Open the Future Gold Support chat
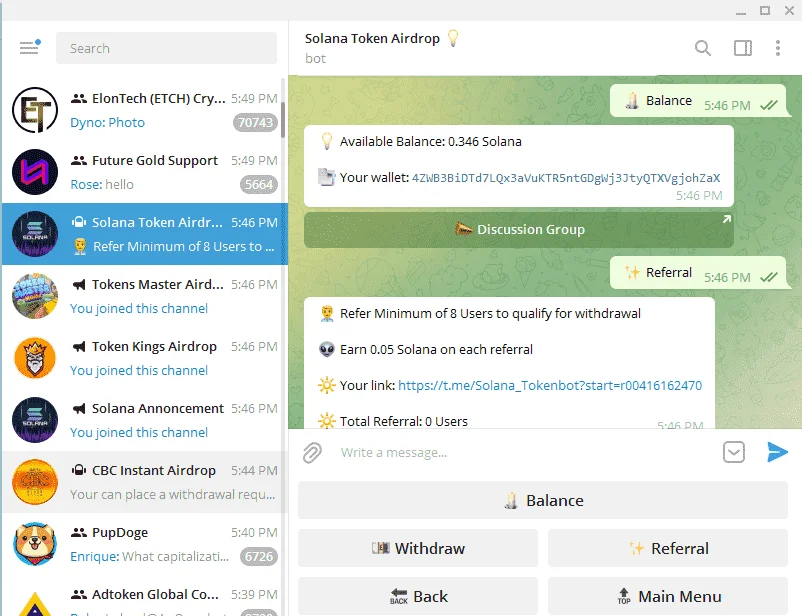The image size is (802, 616). coord(145,172)
